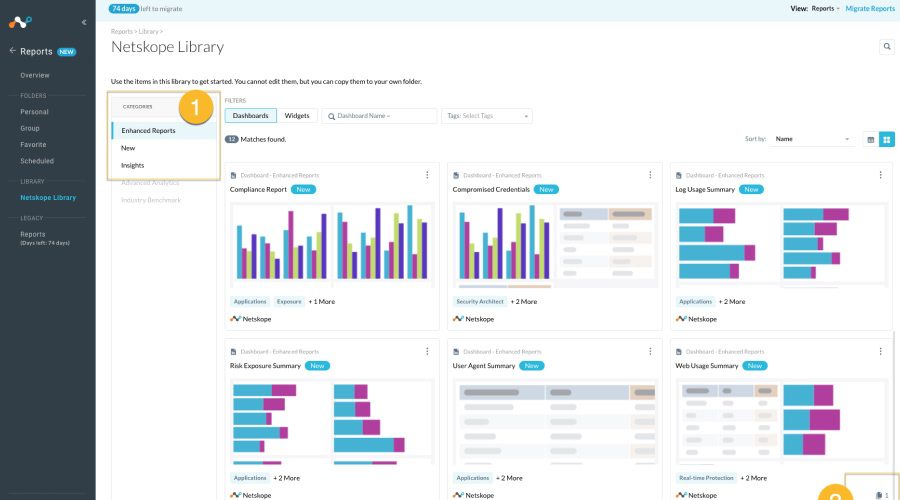Select the Widgets filter tab
900x500 pixels.
297,115
